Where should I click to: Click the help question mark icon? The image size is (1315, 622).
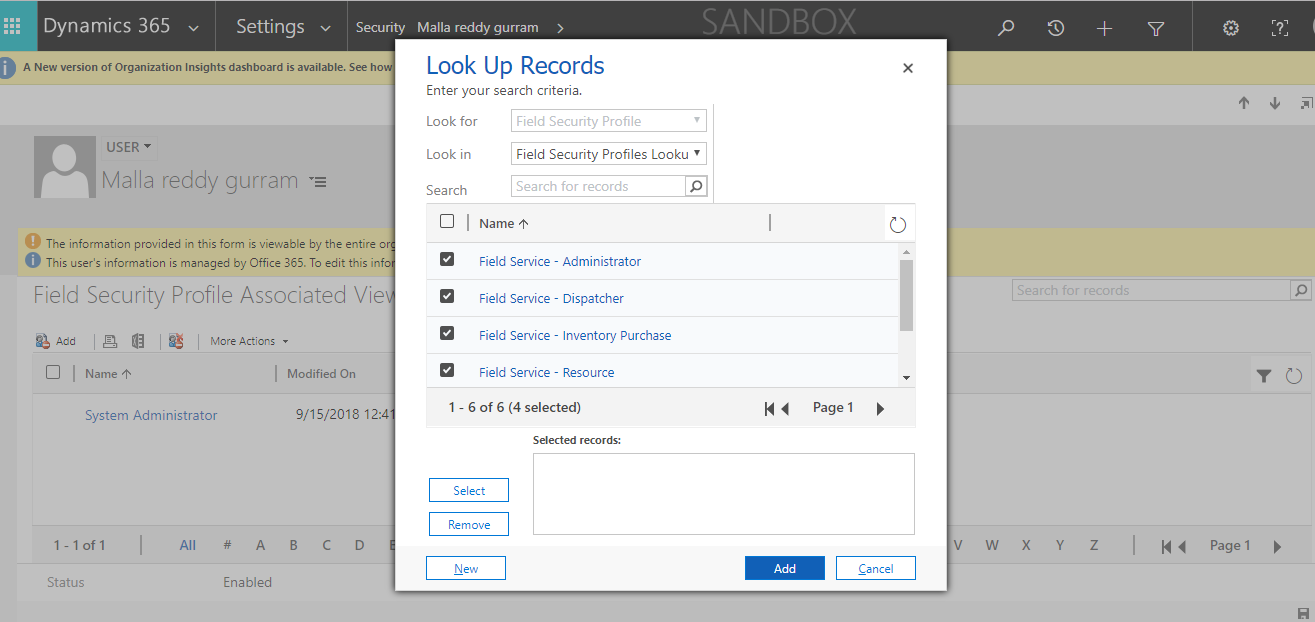[1279, 28]
